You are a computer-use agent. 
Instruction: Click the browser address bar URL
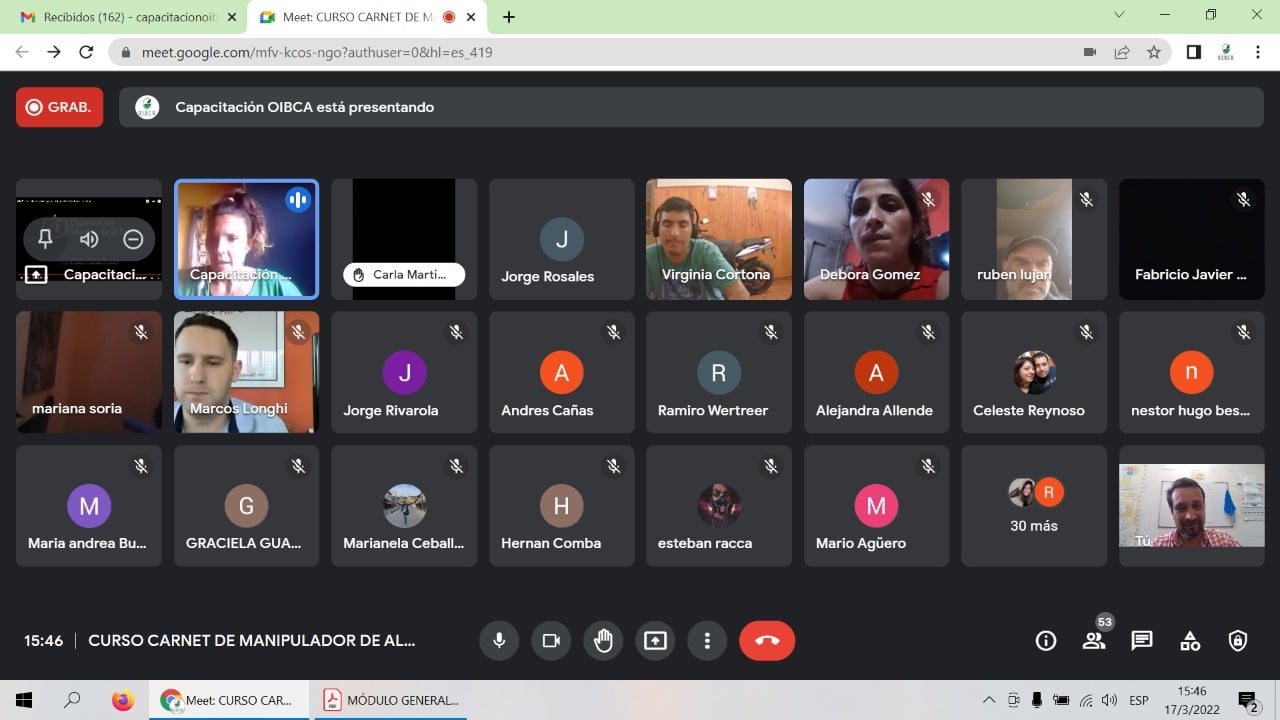click(x=317, y=52)
